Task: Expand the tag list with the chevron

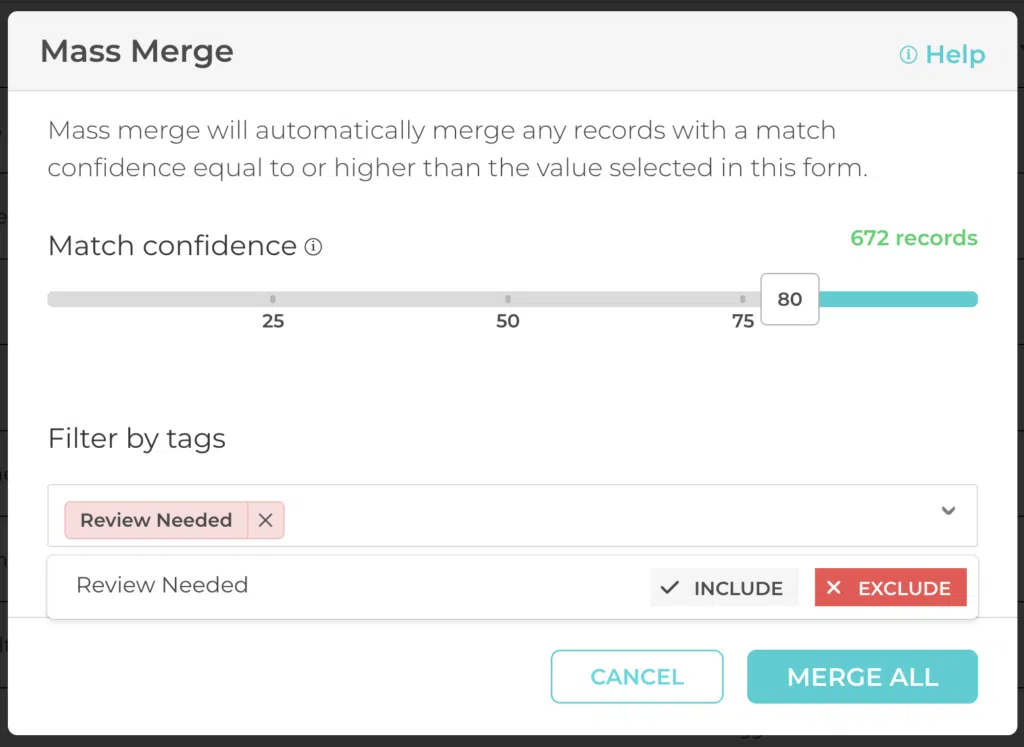Action: pyautogui.click(x=948, y=511)
